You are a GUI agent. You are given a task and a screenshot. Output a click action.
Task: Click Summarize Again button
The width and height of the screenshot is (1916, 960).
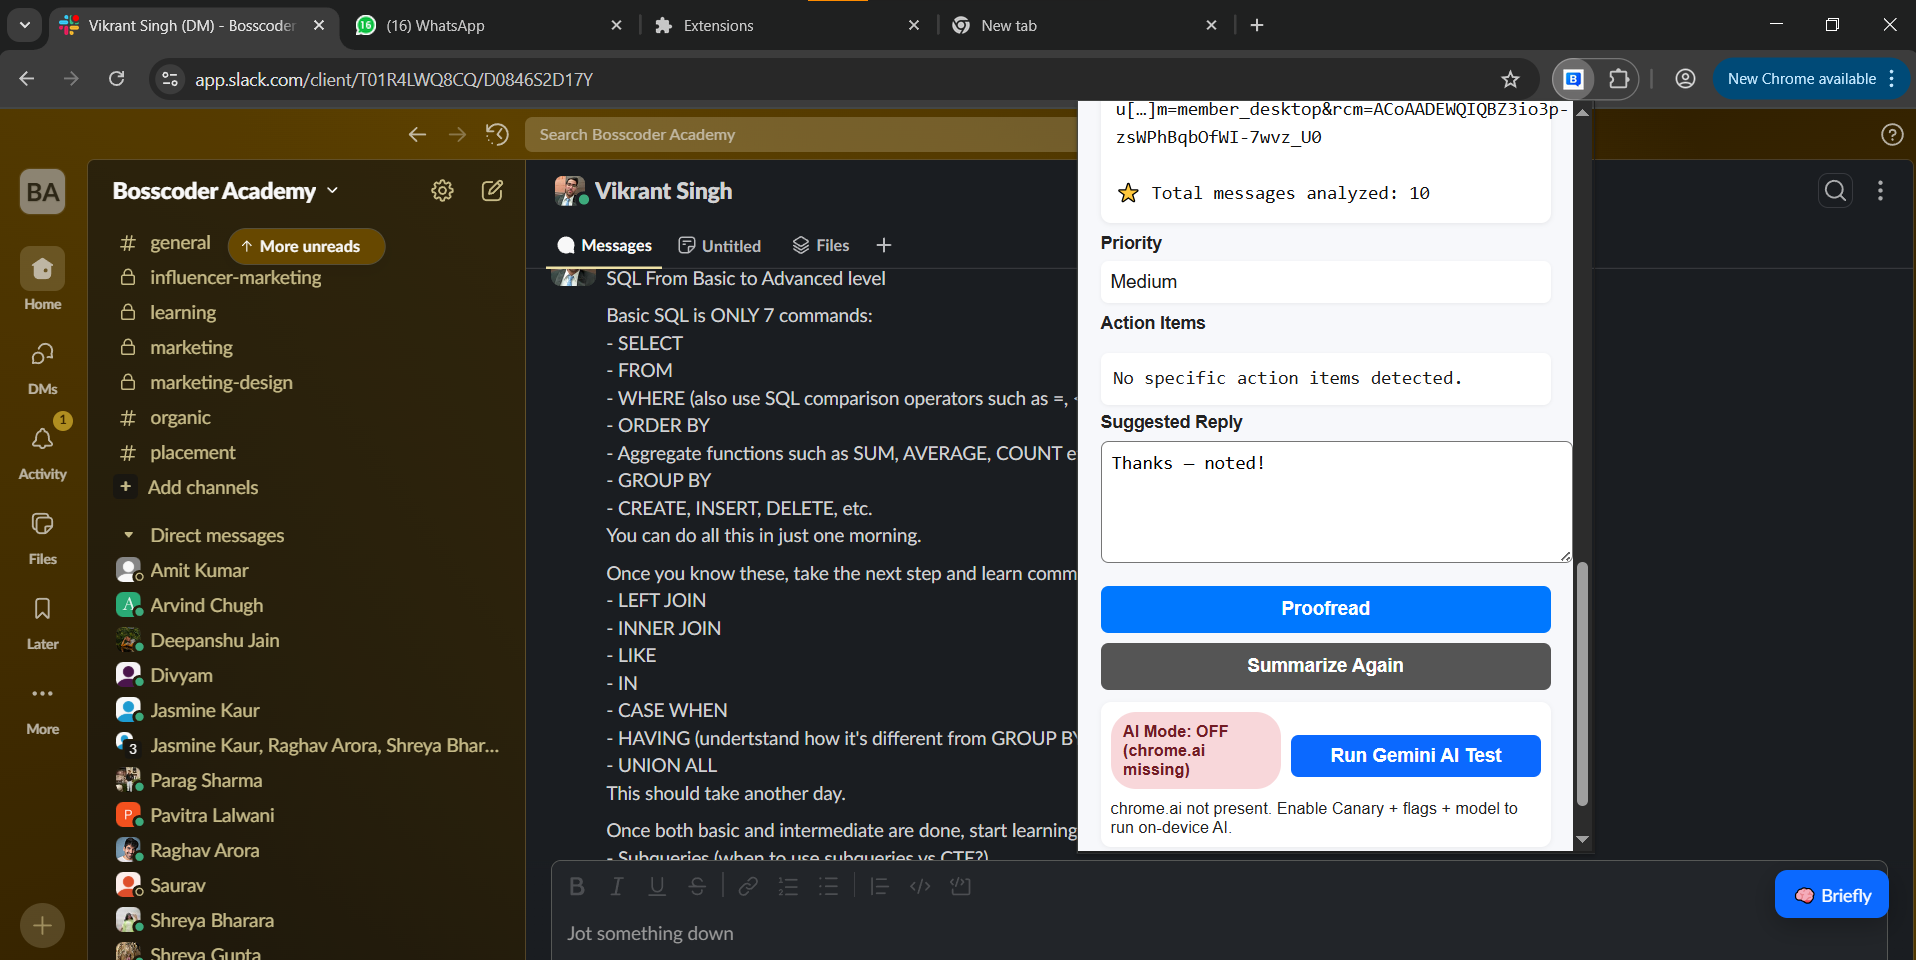tap(1325, 666)
